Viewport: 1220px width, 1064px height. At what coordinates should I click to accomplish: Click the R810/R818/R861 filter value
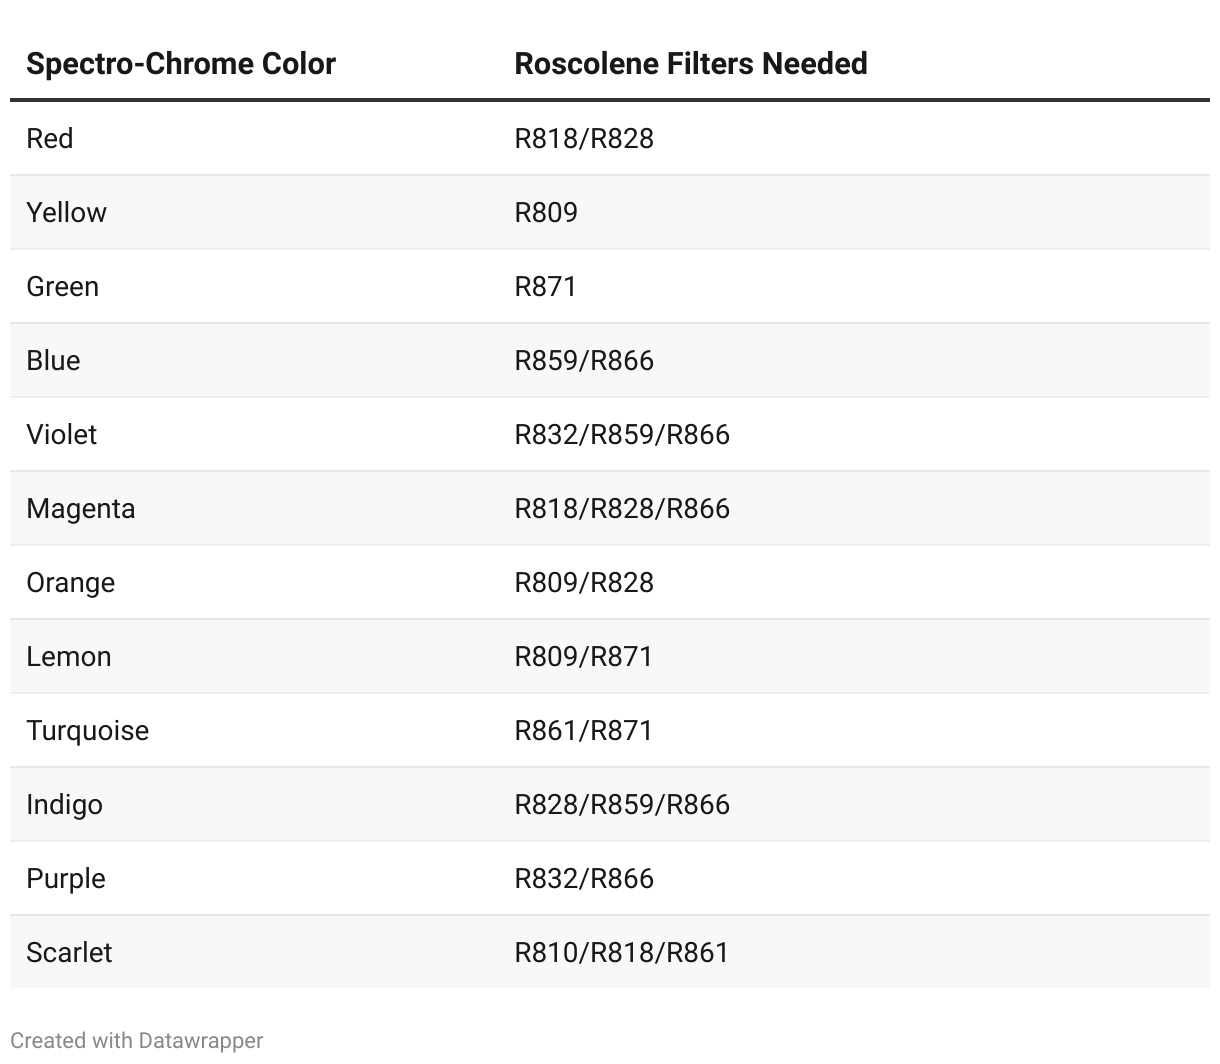point(621,952)
